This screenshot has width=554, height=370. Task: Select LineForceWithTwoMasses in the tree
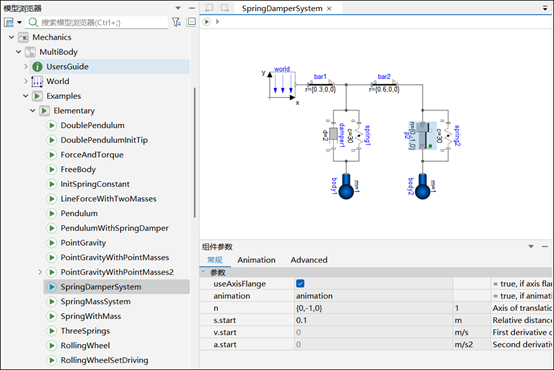pyautogui.click(x=108, y=199)
